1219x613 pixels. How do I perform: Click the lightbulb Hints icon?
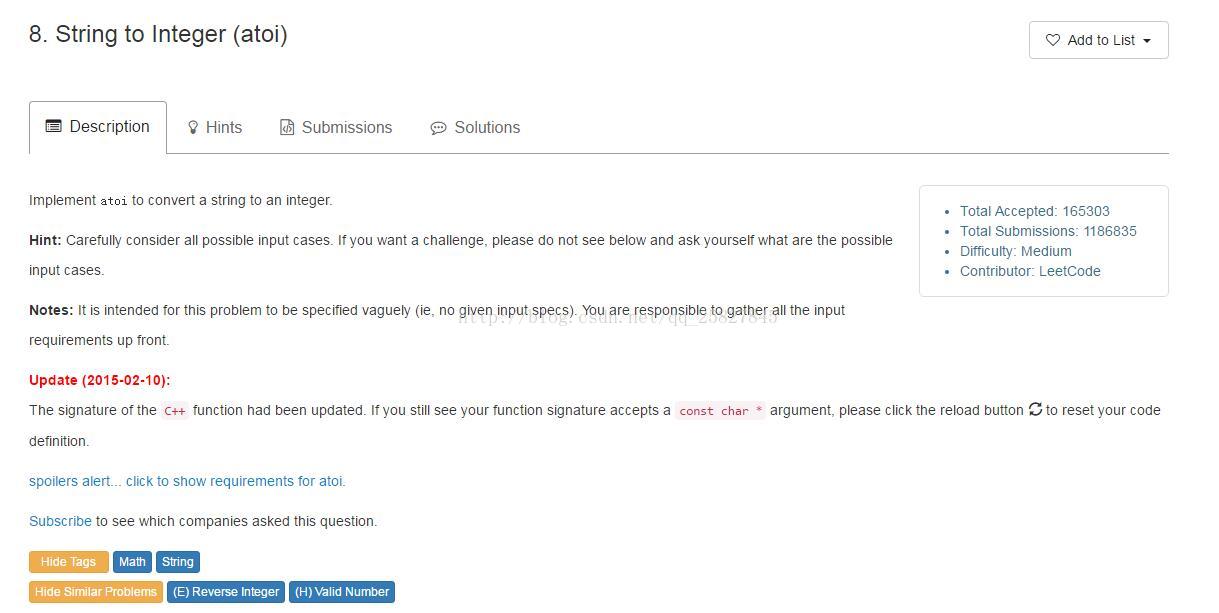[x=193, y=128]
